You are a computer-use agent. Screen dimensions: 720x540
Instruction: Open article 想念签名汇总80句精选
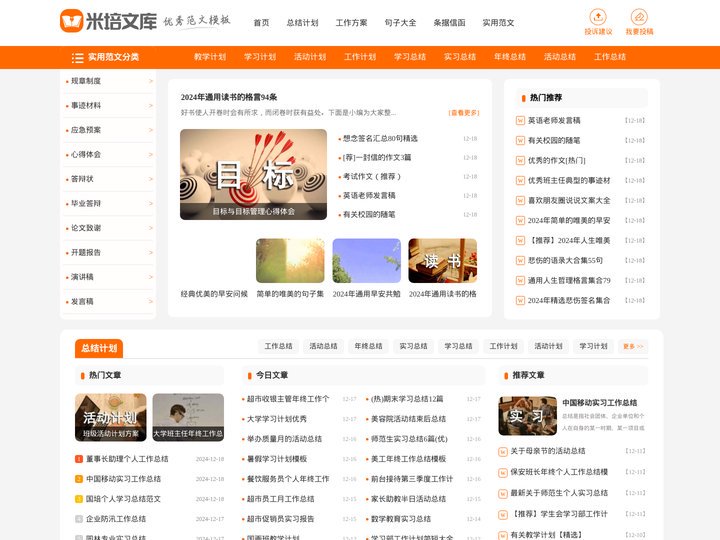380,138
